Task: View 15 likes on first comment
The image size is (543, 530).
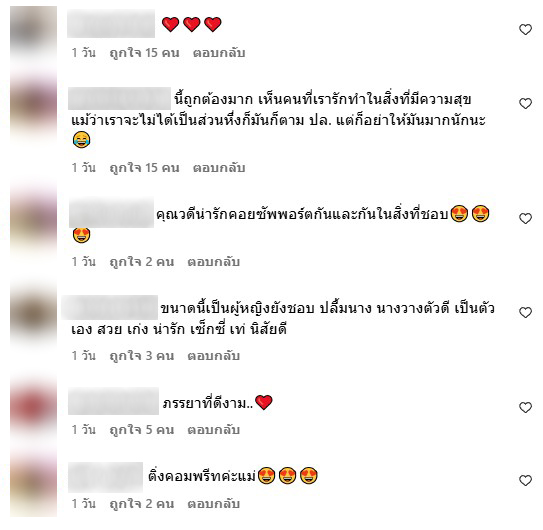Action: click(x=144, y=53)
